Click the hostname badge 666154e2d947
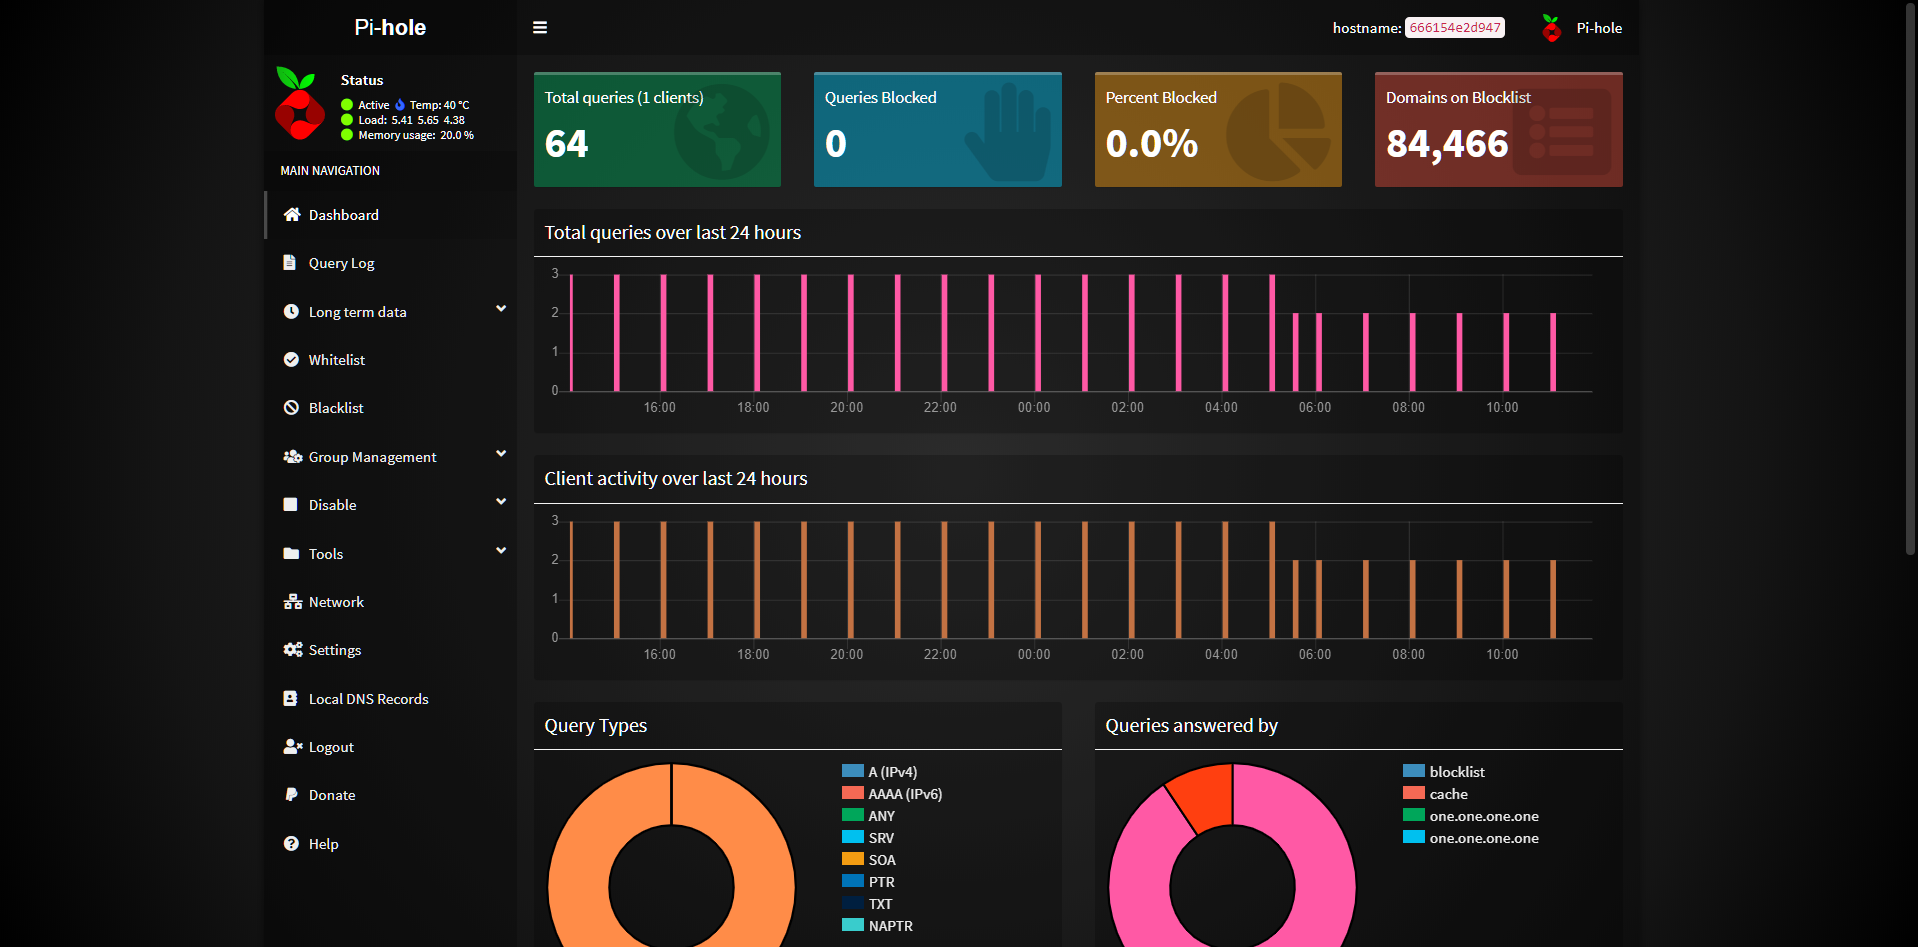The image size is (1918, 947). tap(1454, 28)
